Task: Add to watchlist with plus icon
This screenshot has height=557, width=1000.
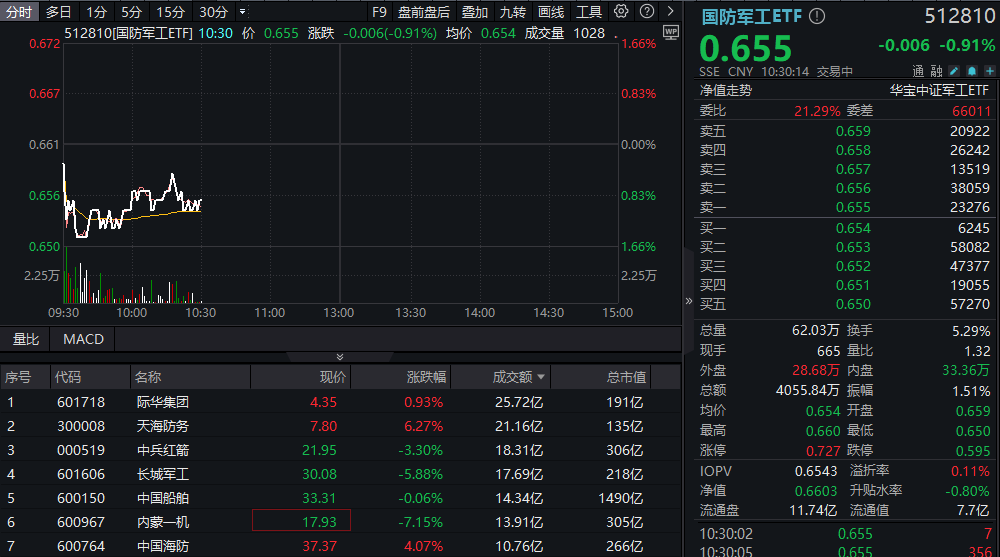Action: (989, 71)
